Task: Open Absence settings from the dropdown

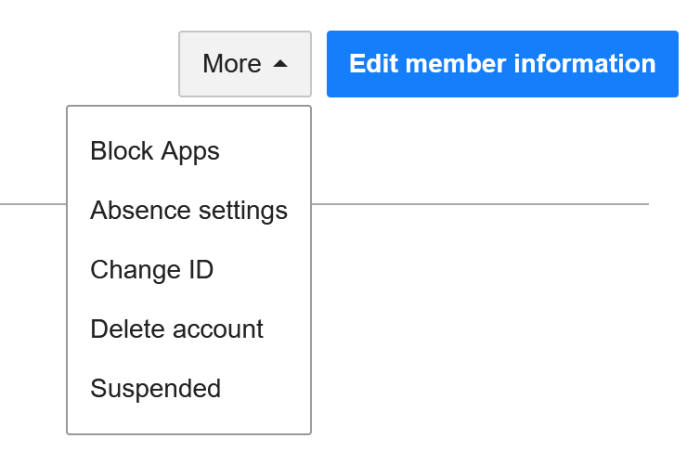Action: 189,210
